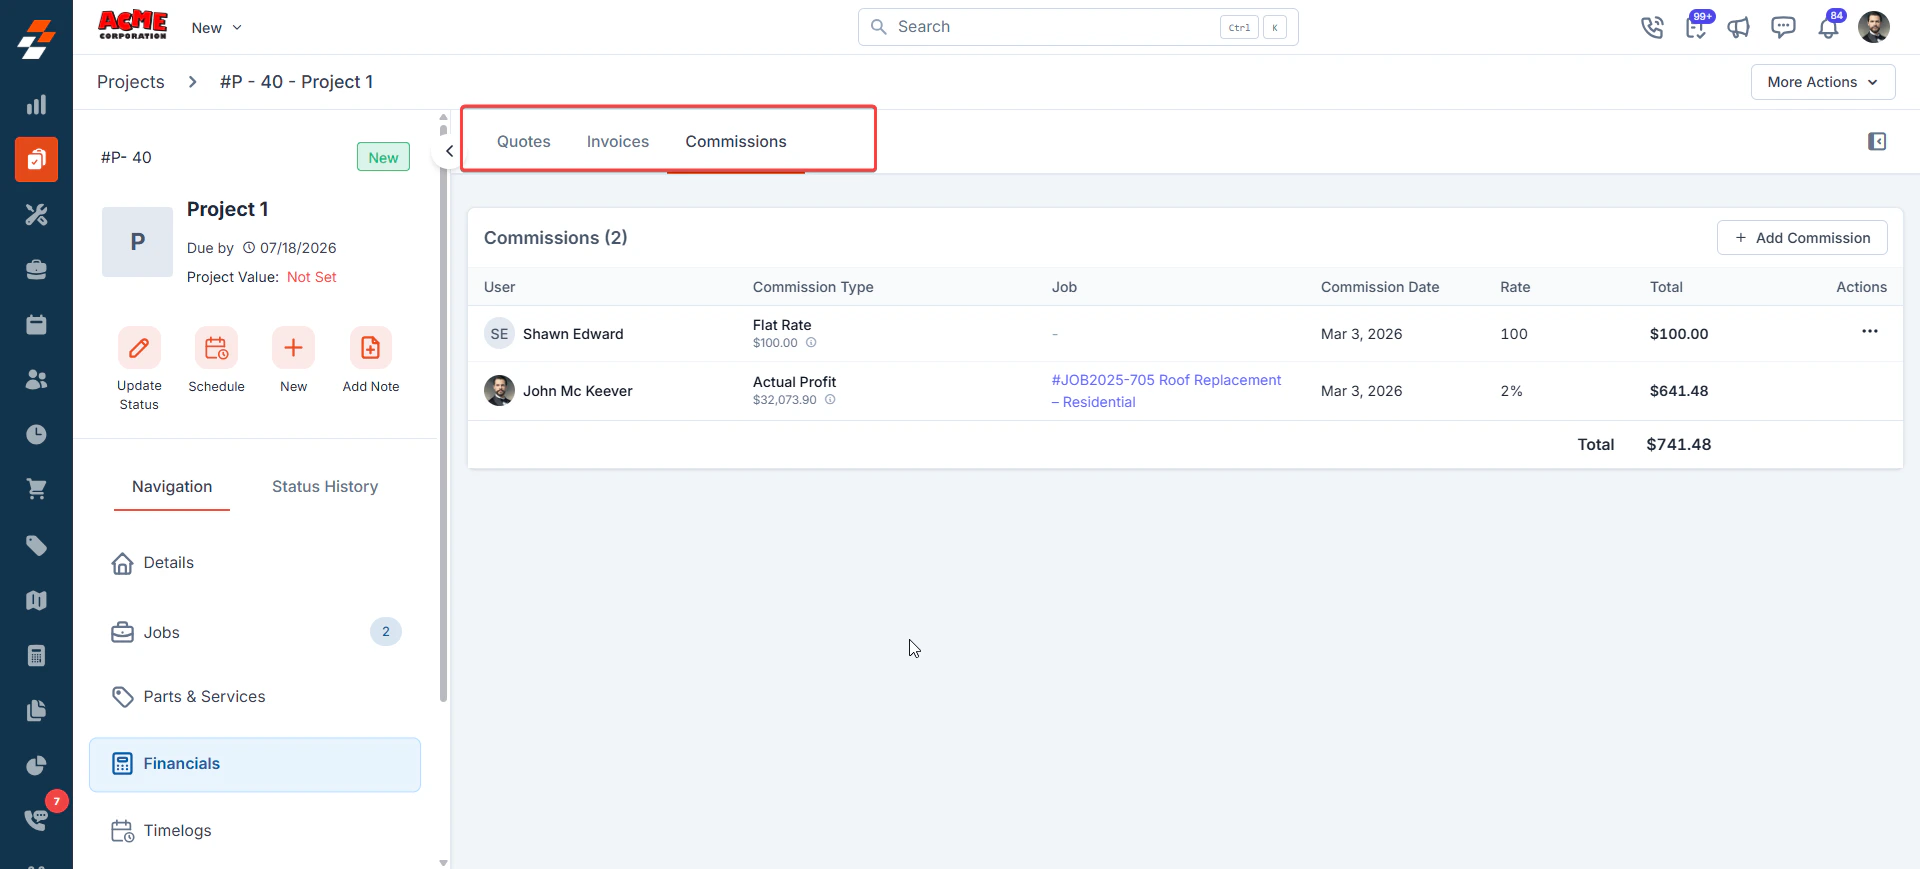Click the Add Note document icon

370,348
